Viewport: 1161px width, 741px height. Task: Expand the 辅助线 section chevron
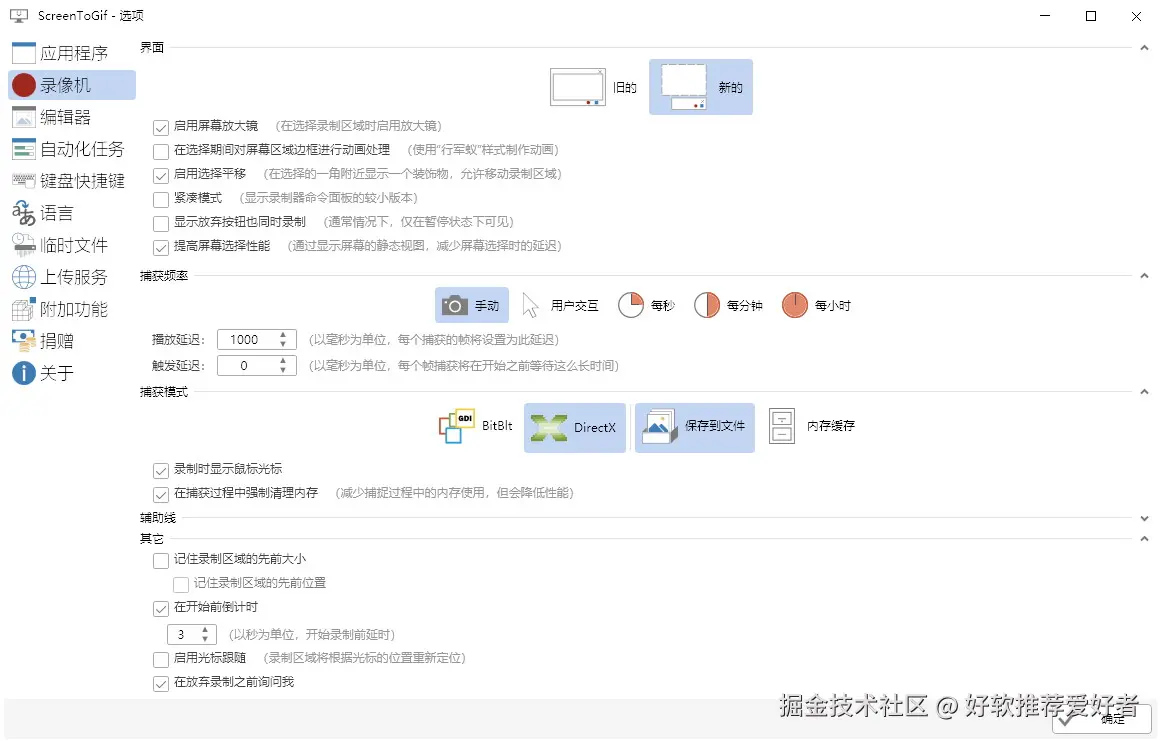1144,518
